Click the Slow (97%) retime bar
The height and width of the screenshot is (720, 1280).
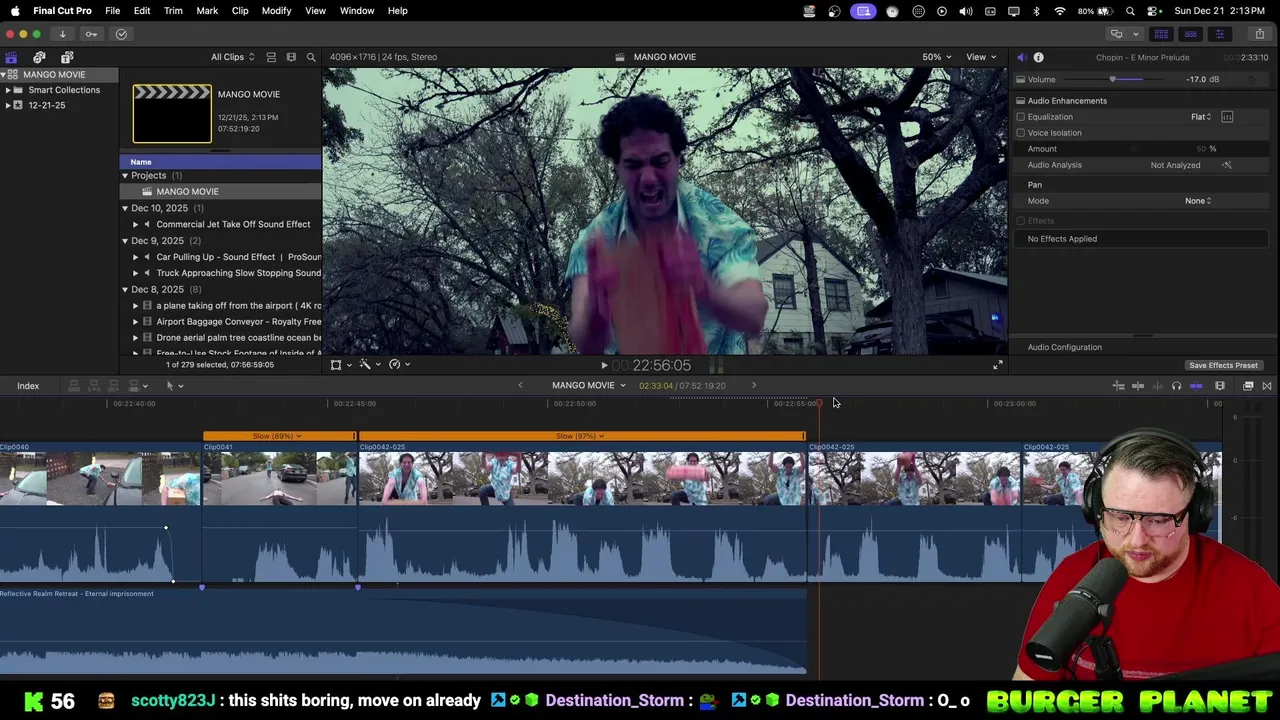click(x=582, y=436)
